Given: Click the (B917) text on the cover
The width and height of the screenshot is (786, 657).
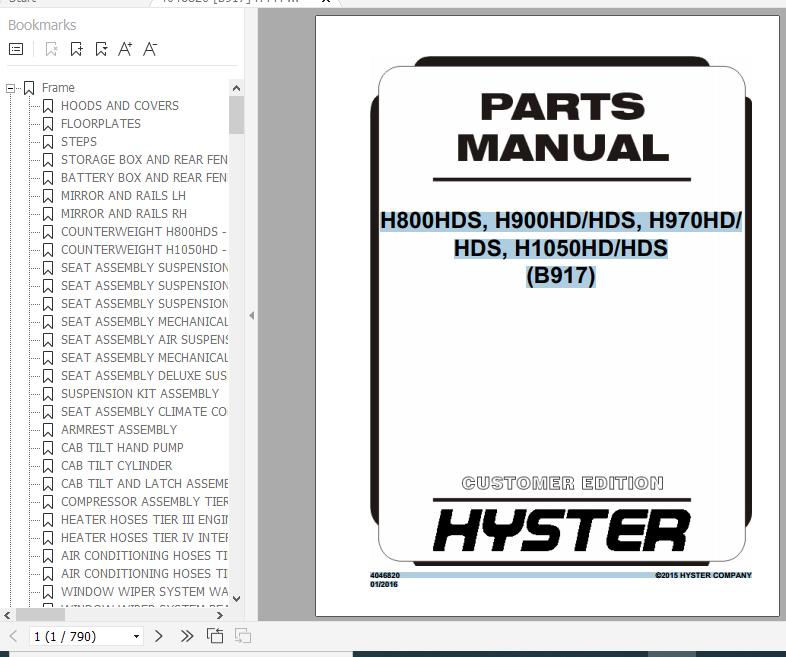Looking at the screenshot, I should [561, 276].
